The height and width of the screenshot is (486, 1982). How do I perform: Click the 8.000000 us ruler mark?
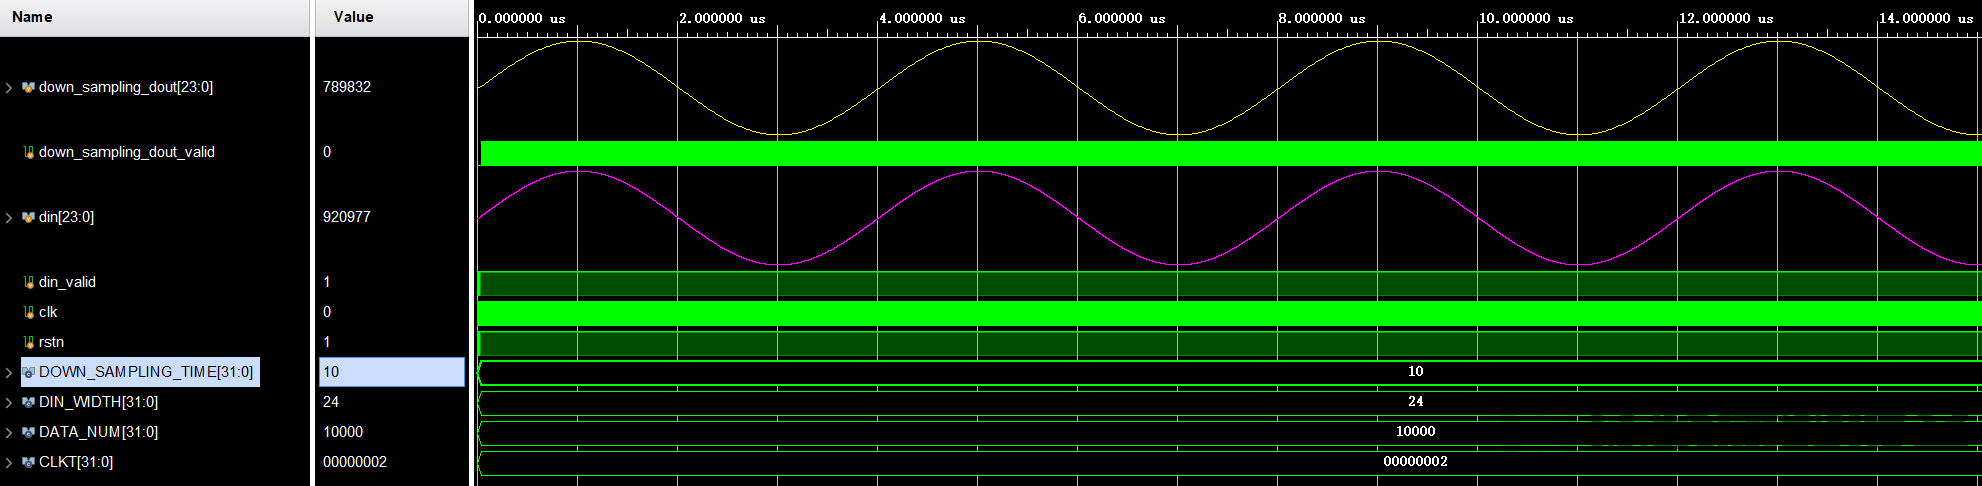click(1322, 18)
